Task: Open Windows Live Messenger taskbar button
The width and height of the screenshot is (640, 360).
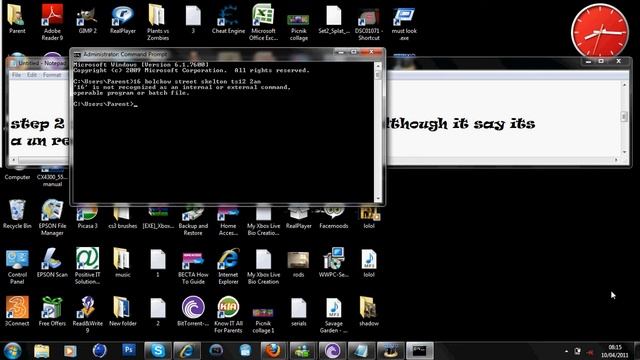Action: click(302, 351)
